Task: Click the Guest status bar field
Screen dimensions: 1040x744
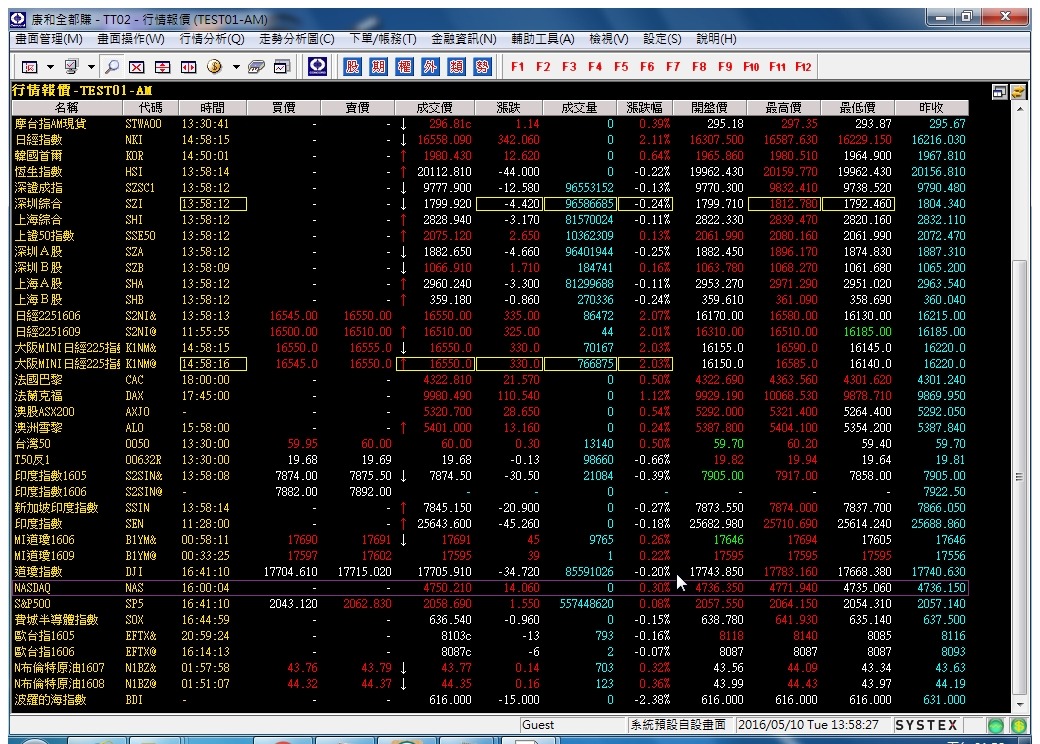Action: coord(573,725)
